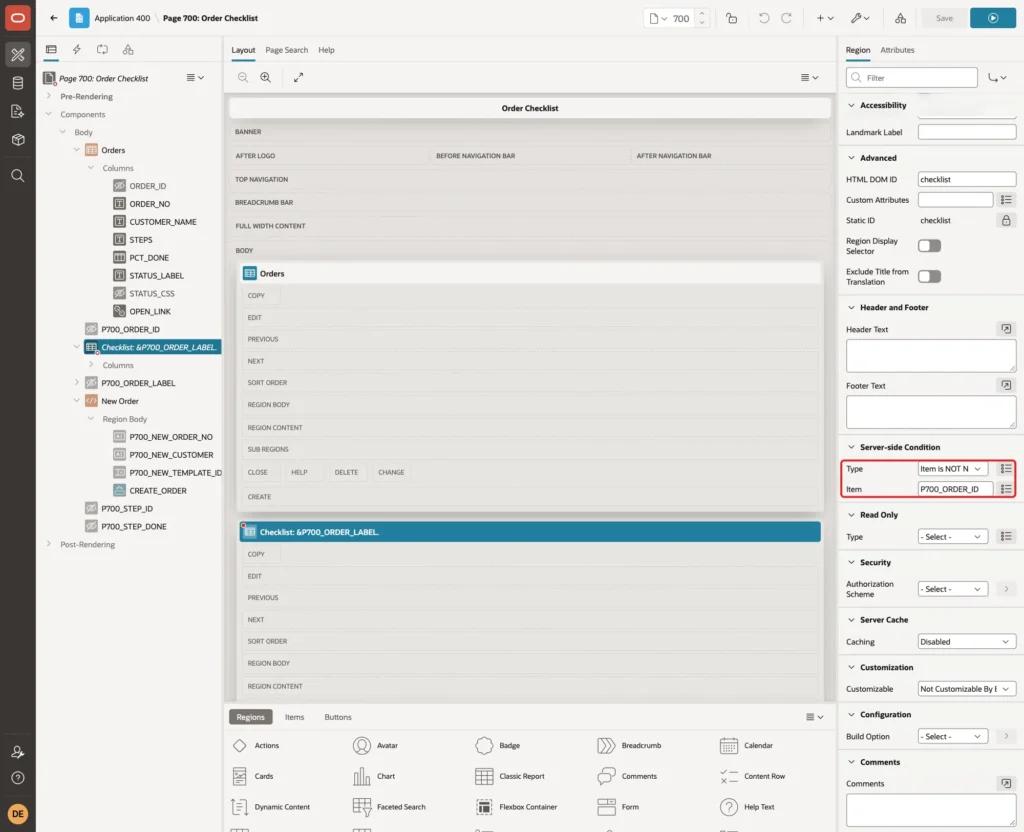Undo the last change
The height and width of the screenshot is (832, 1024).
tap(763, 18)
